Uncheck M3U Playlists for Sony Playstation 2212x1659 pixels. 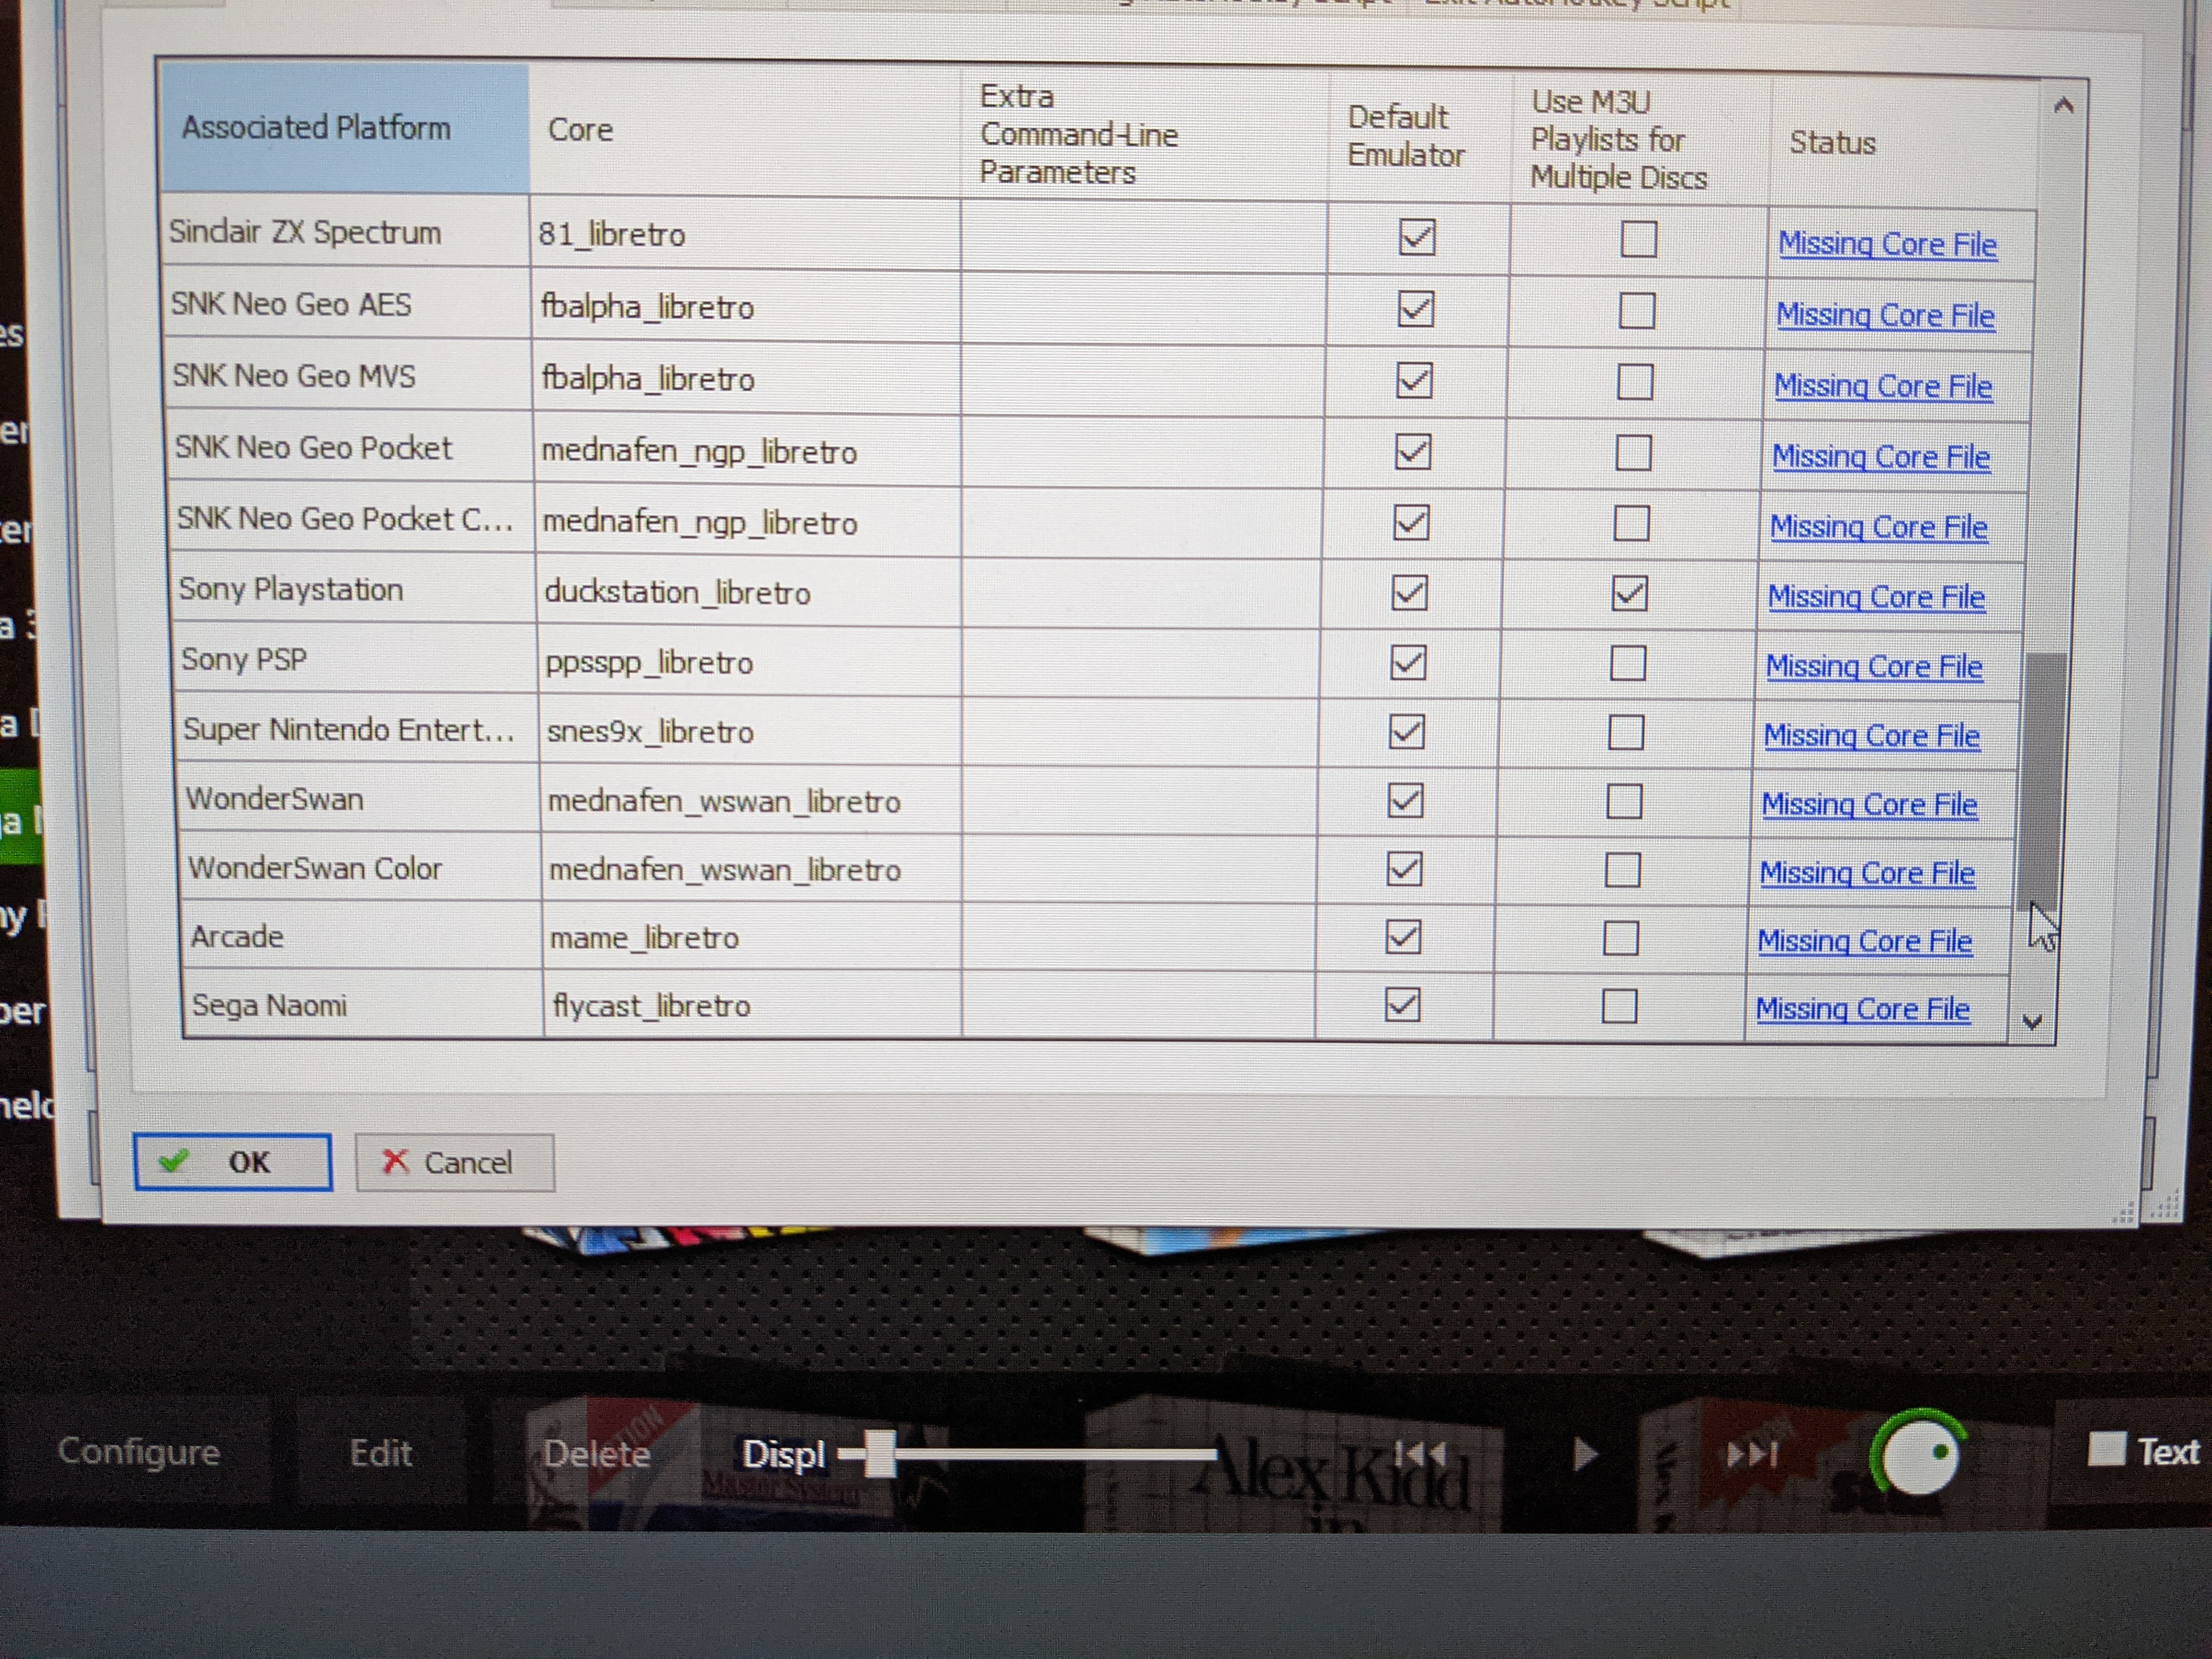1629,594
